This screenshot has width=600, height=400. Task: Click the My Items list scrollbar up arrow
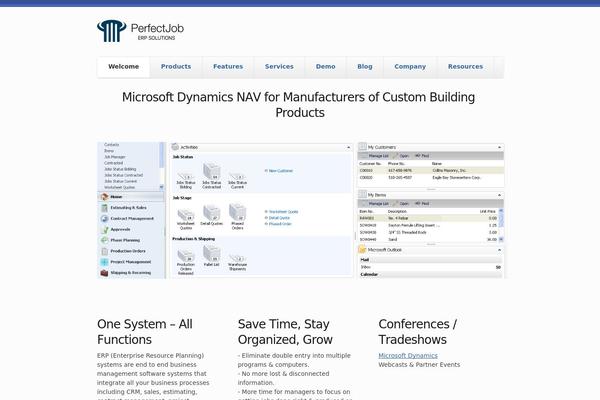tap(501, 211)
